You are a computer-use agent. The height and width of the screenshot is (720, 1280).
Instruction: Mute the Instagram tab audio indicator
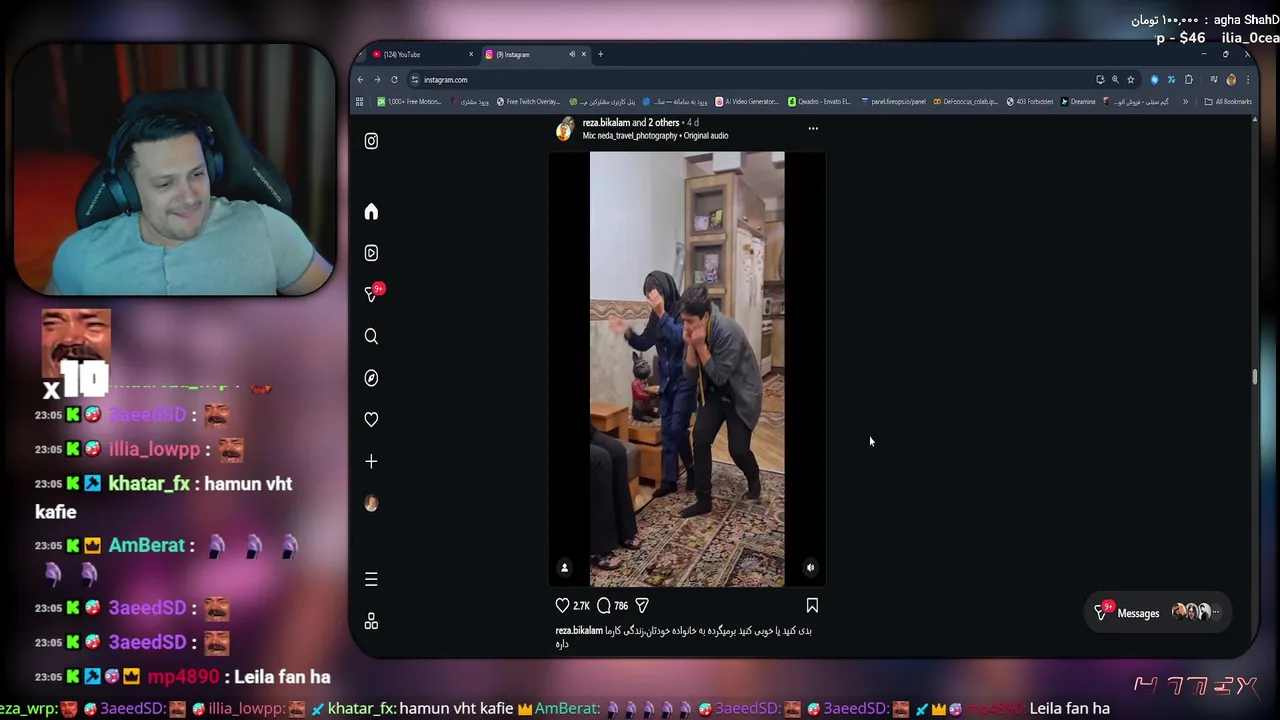click(x=572, y=54)
